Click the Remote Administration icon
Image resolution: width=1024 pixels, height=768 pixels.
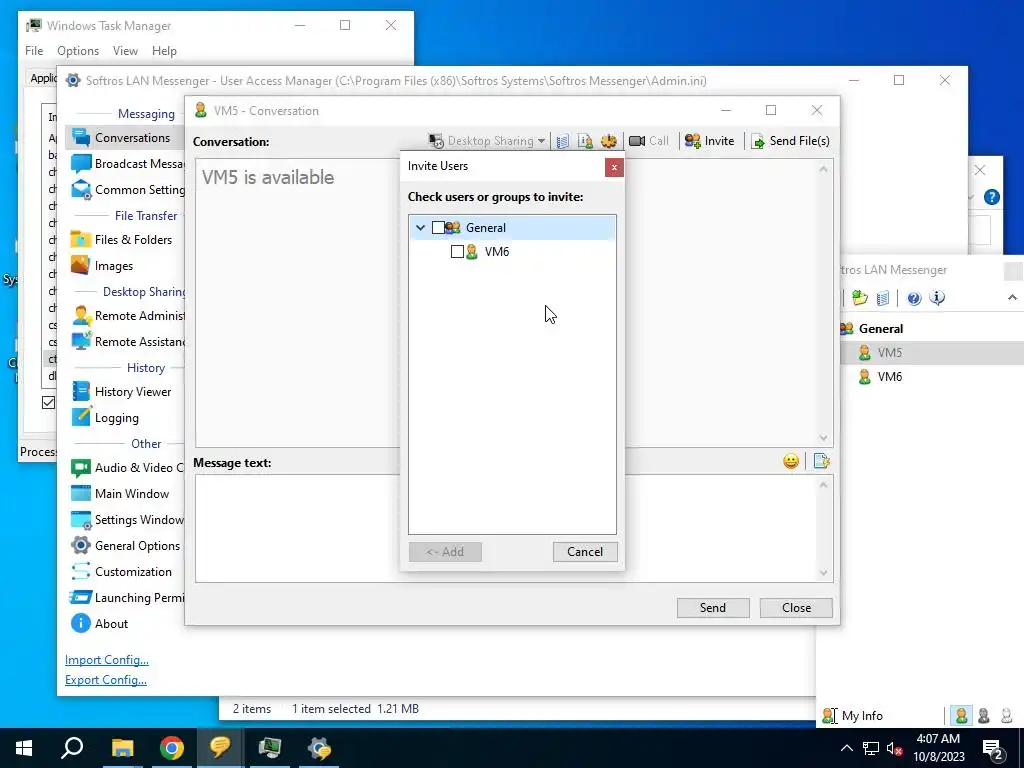pos(81,315)
